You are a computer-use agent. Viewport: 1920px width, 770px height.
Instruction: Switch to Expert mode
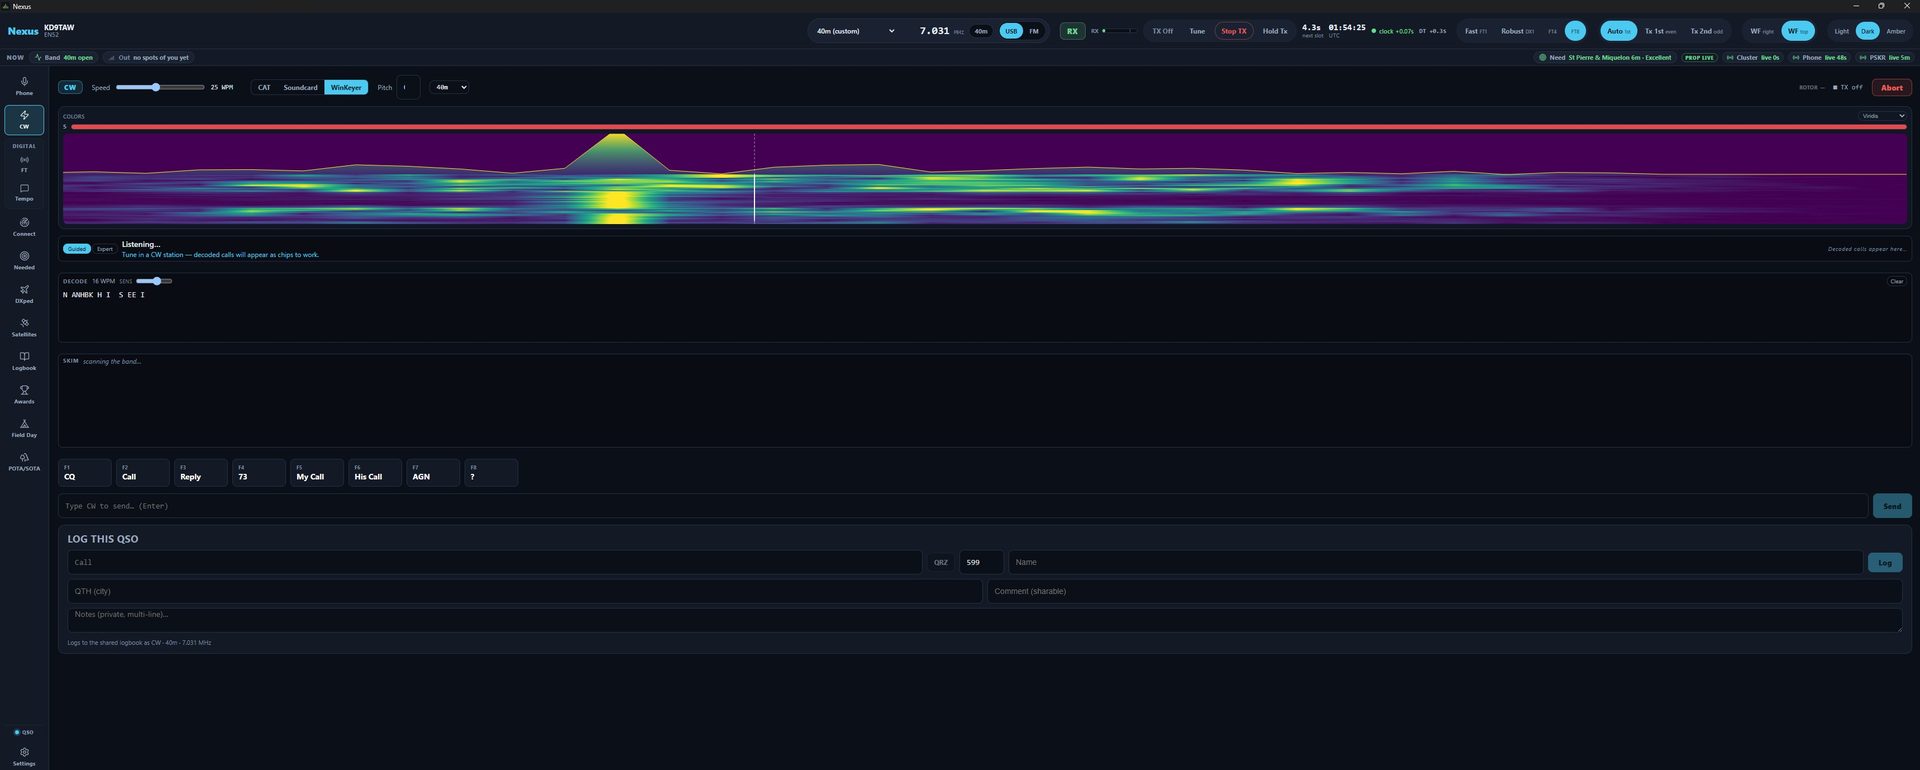pos(104,249)
